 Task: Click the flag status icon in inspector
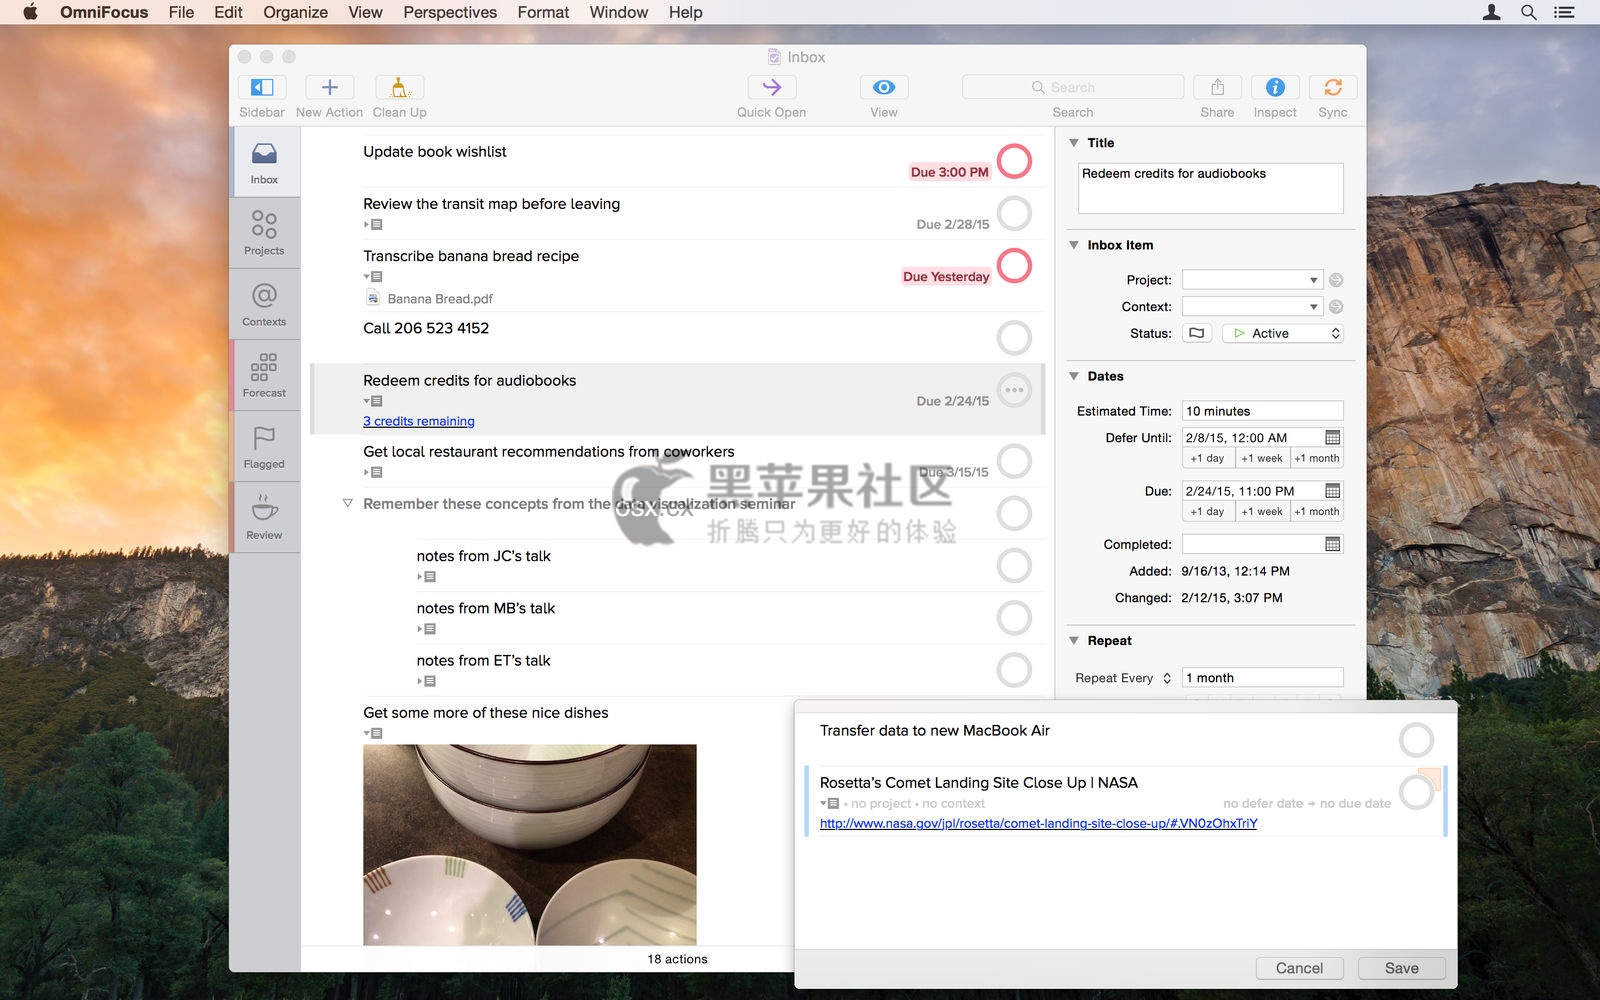pyautogui.click(x=1197, y=333)
